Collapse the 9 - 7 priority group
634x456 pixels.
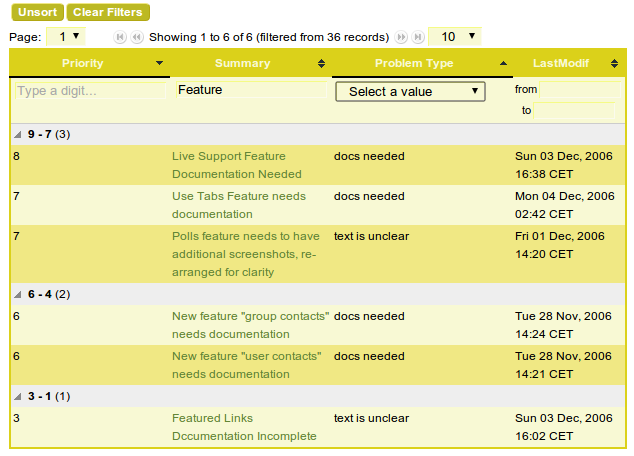tap(19, 134)
